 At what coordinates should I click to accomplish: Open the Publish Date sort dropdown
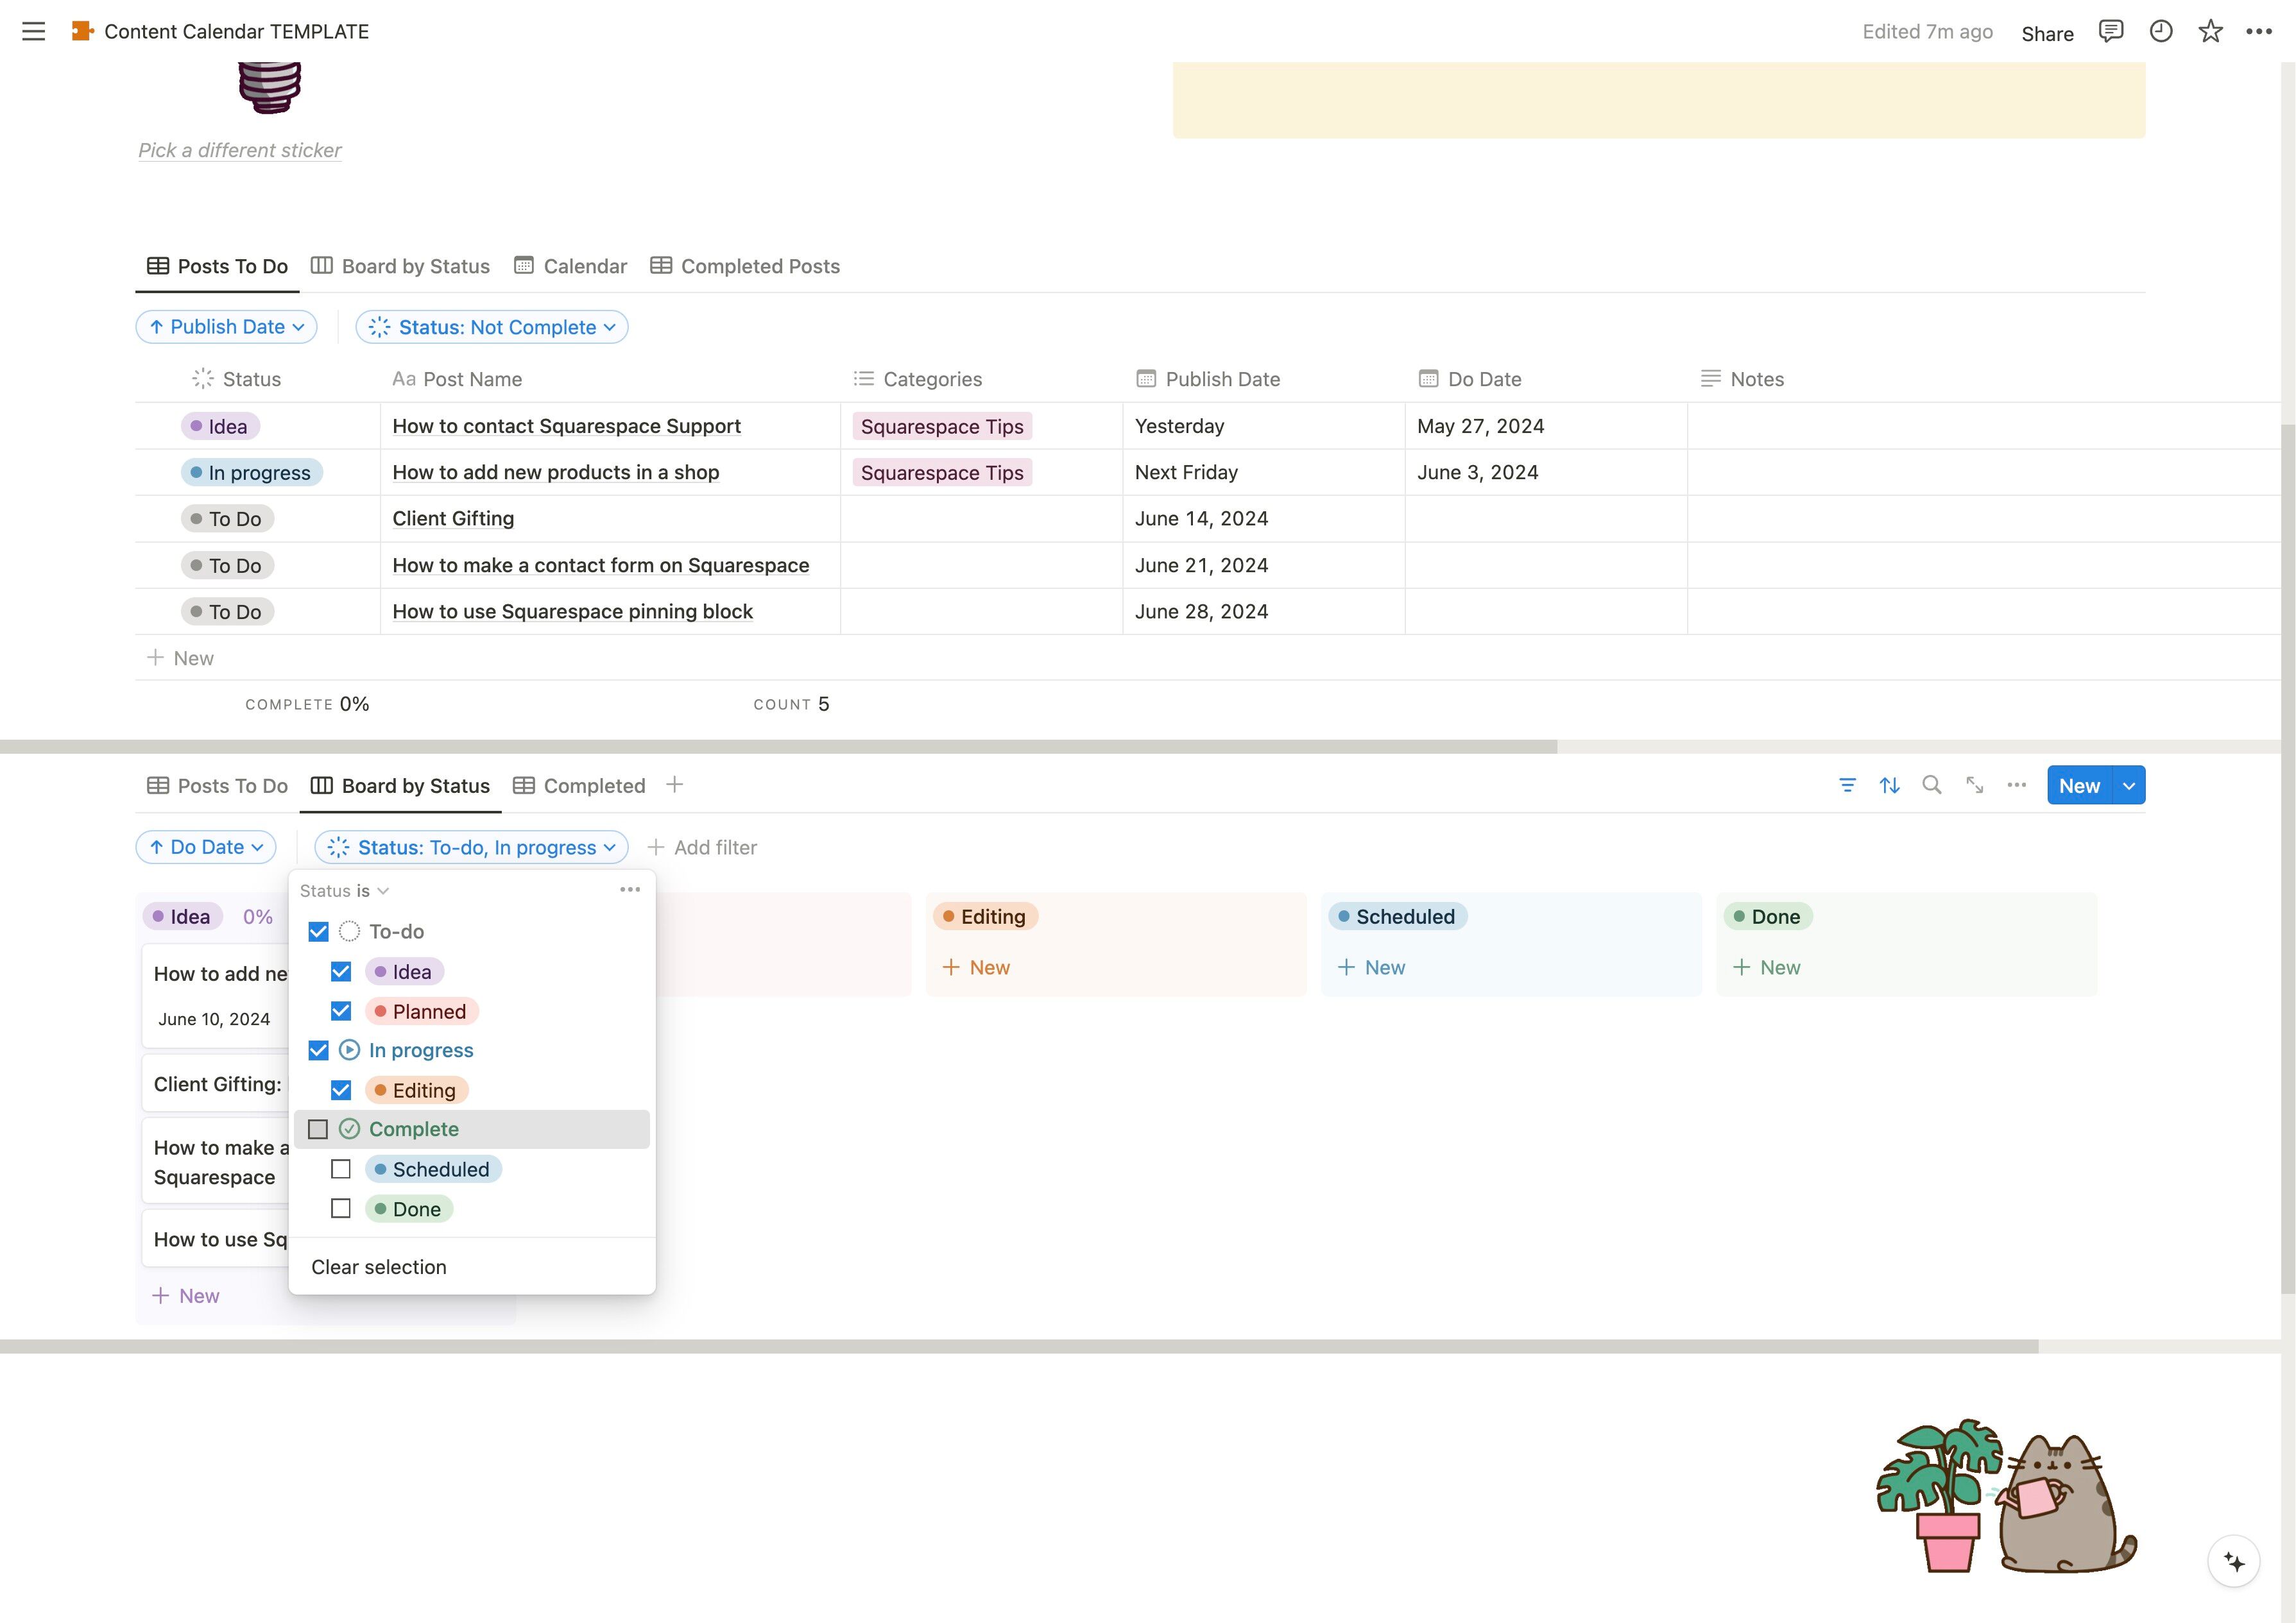coord(227,327)
